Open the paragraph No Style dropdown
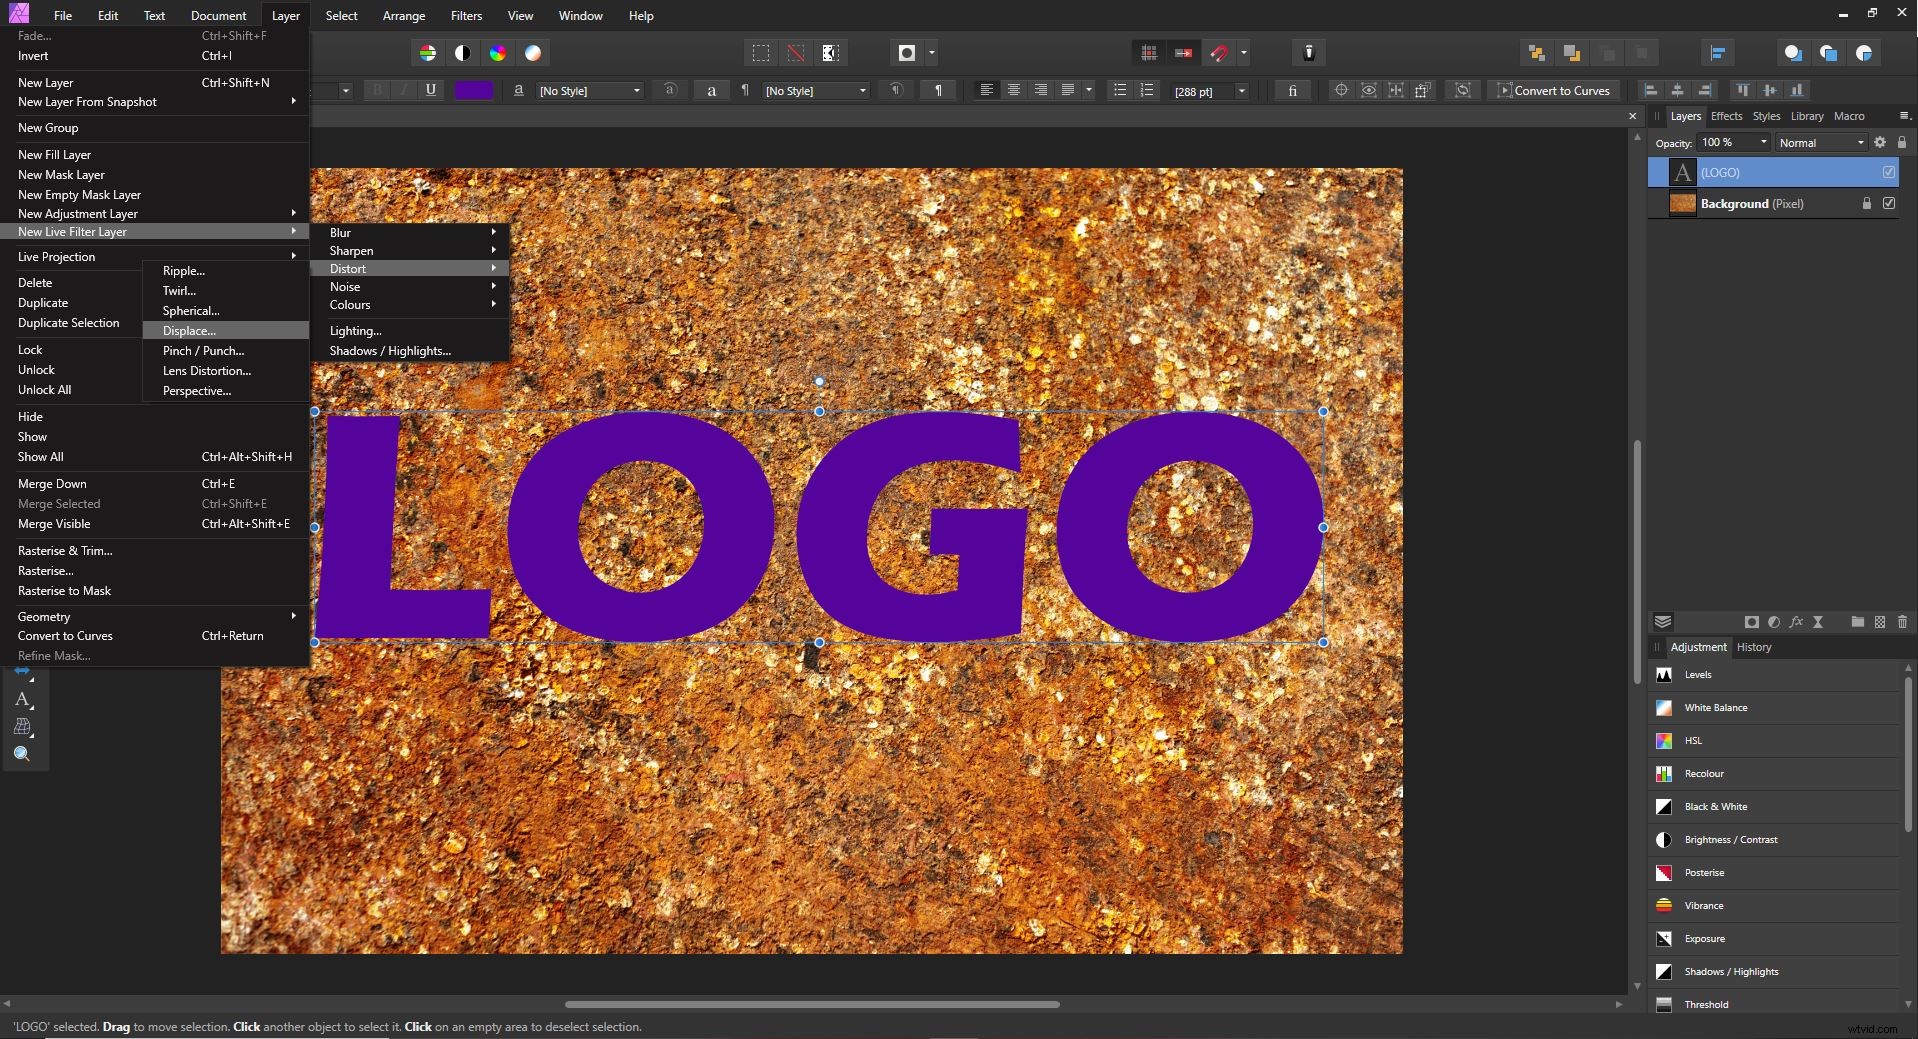This screenshot has height=1039, width=1918. coord(813,90)
